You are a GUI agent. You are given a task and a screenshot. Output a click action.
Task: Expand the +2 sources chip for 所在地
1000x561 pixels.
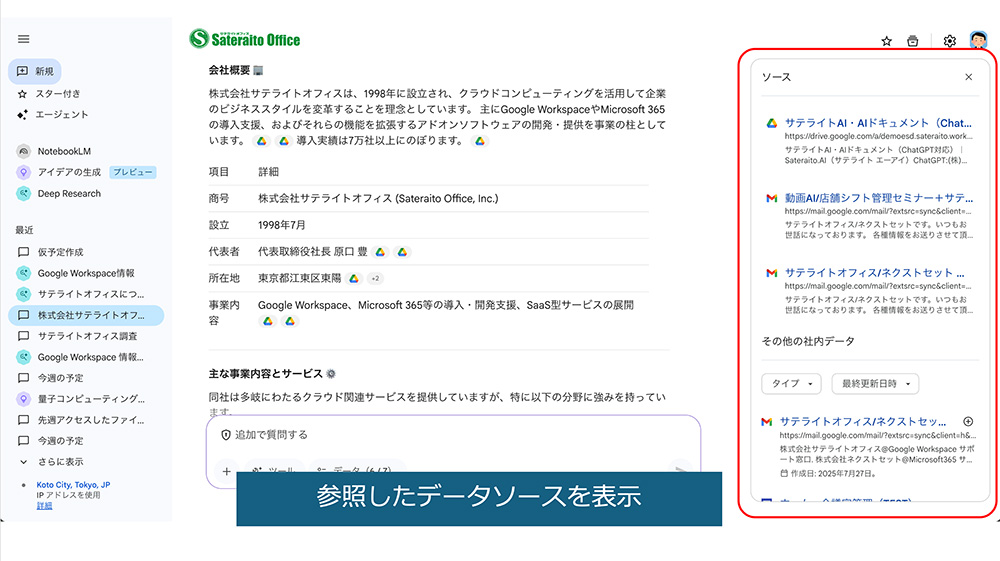pos(375,278)
